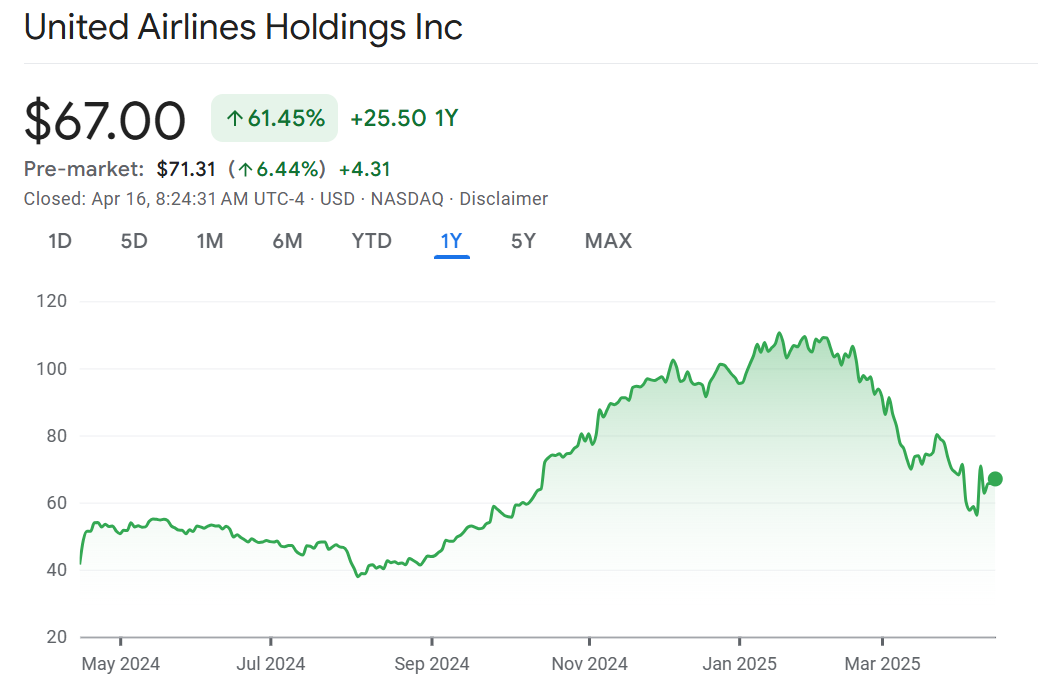The image size is (1038, 691).
Task: Click the pre-market price $71.31
Action: (x=186, y=169)
